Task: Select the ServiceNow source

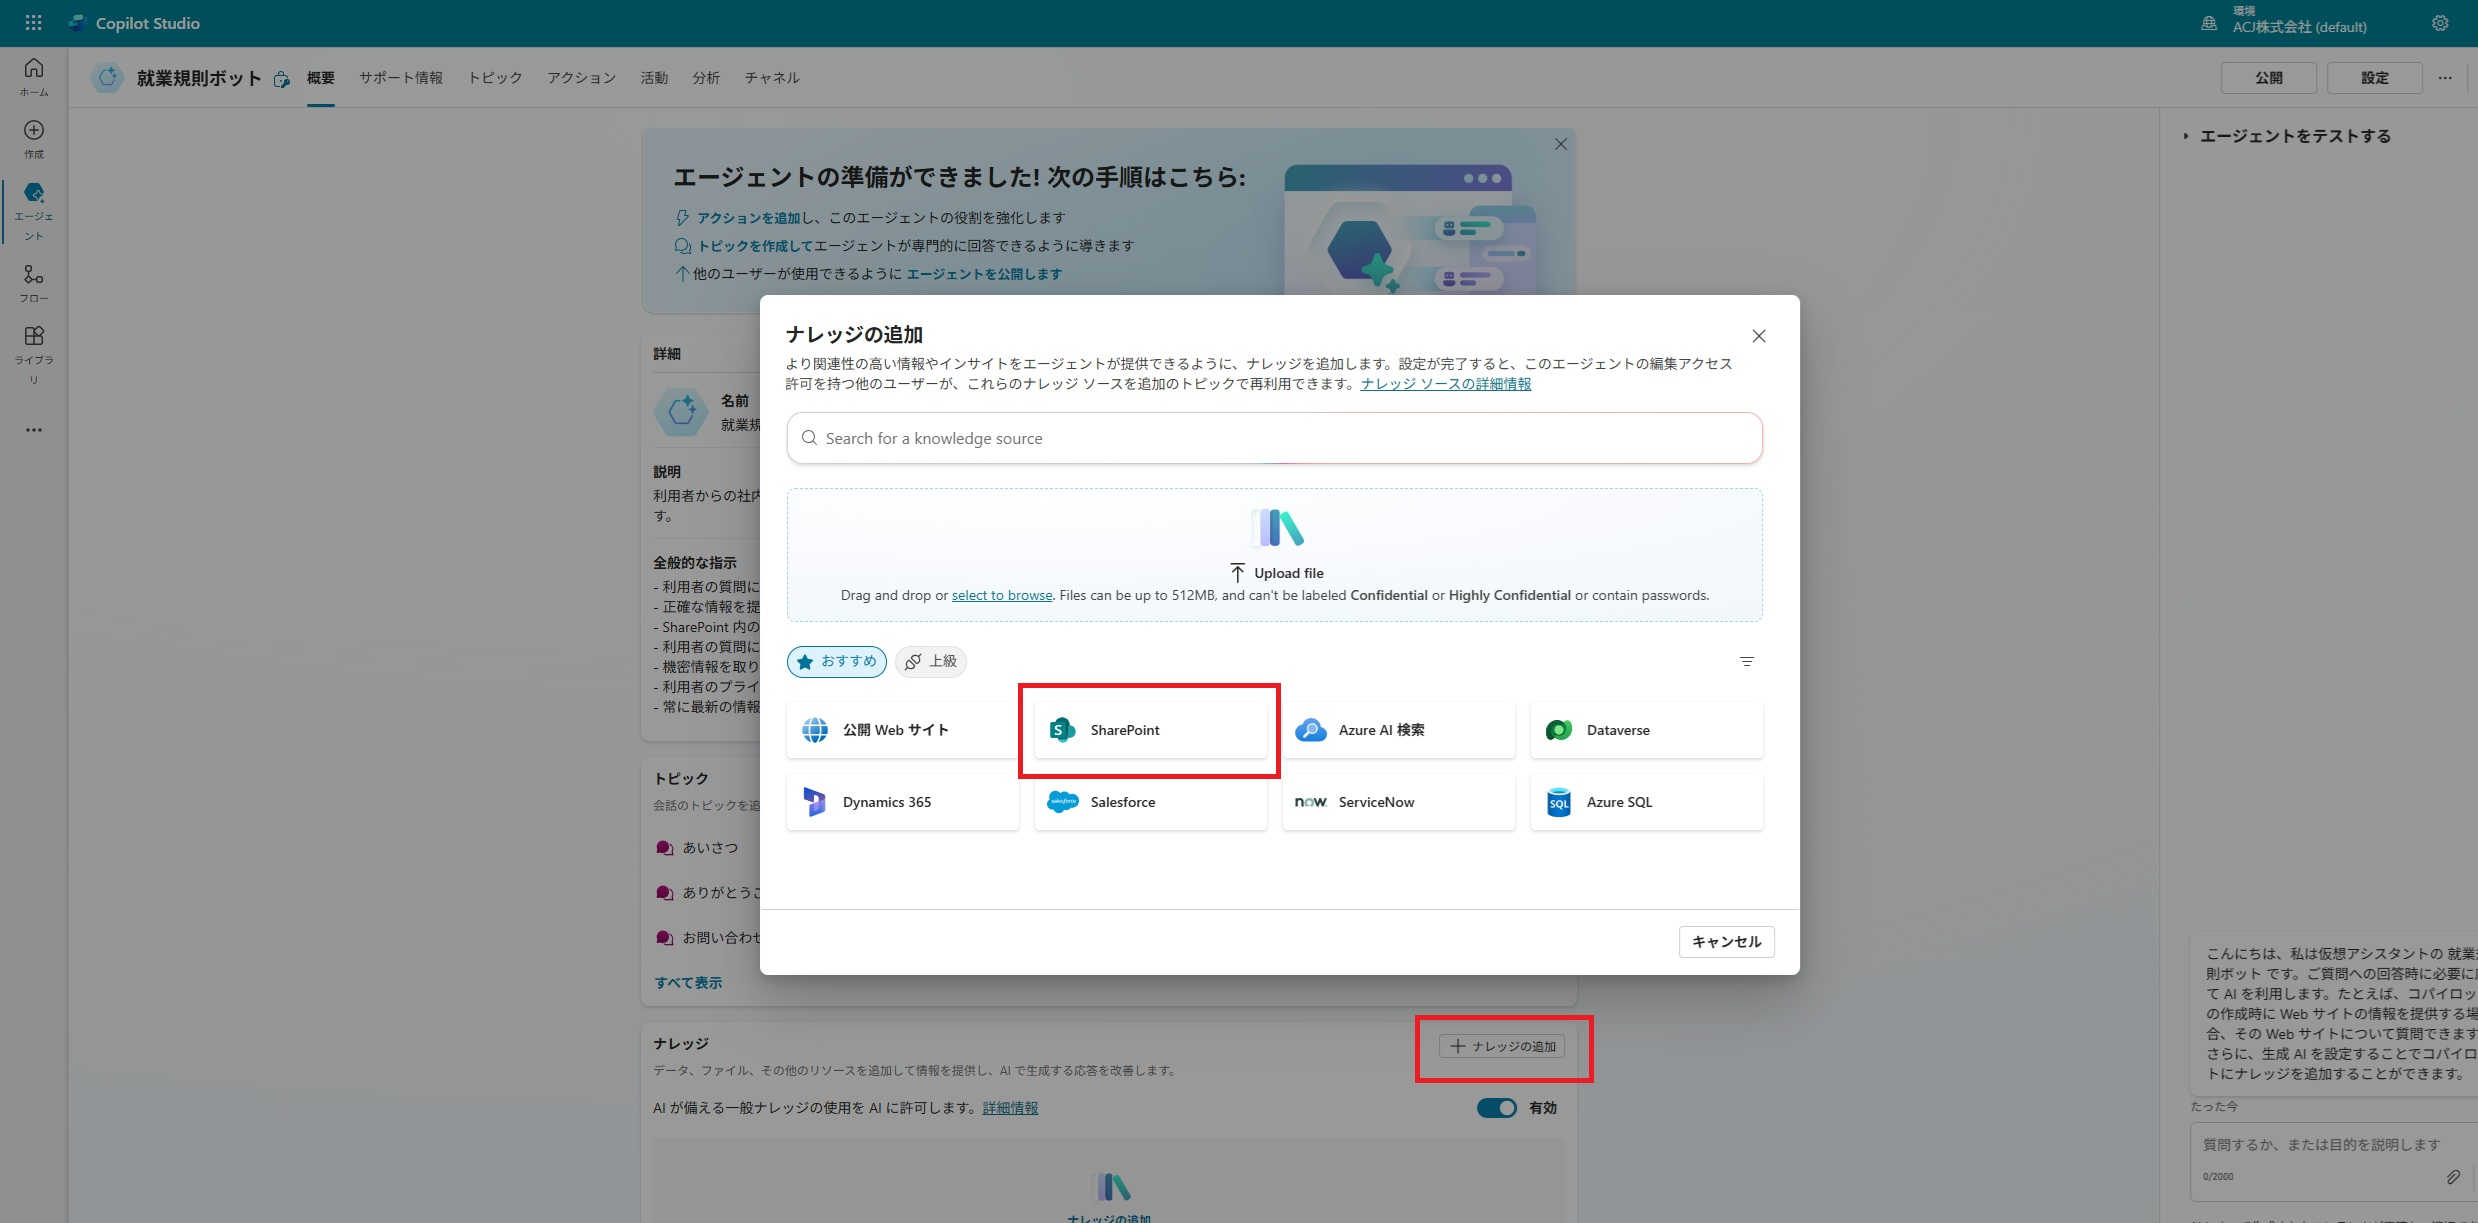Action: tap(1398, 802)
